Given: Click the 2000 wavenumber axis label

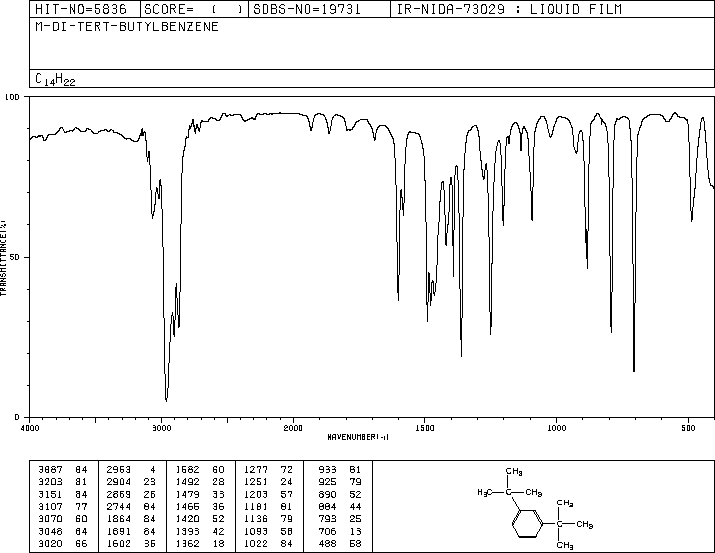Looking at the screenshot, I should [x=293, y=428].
